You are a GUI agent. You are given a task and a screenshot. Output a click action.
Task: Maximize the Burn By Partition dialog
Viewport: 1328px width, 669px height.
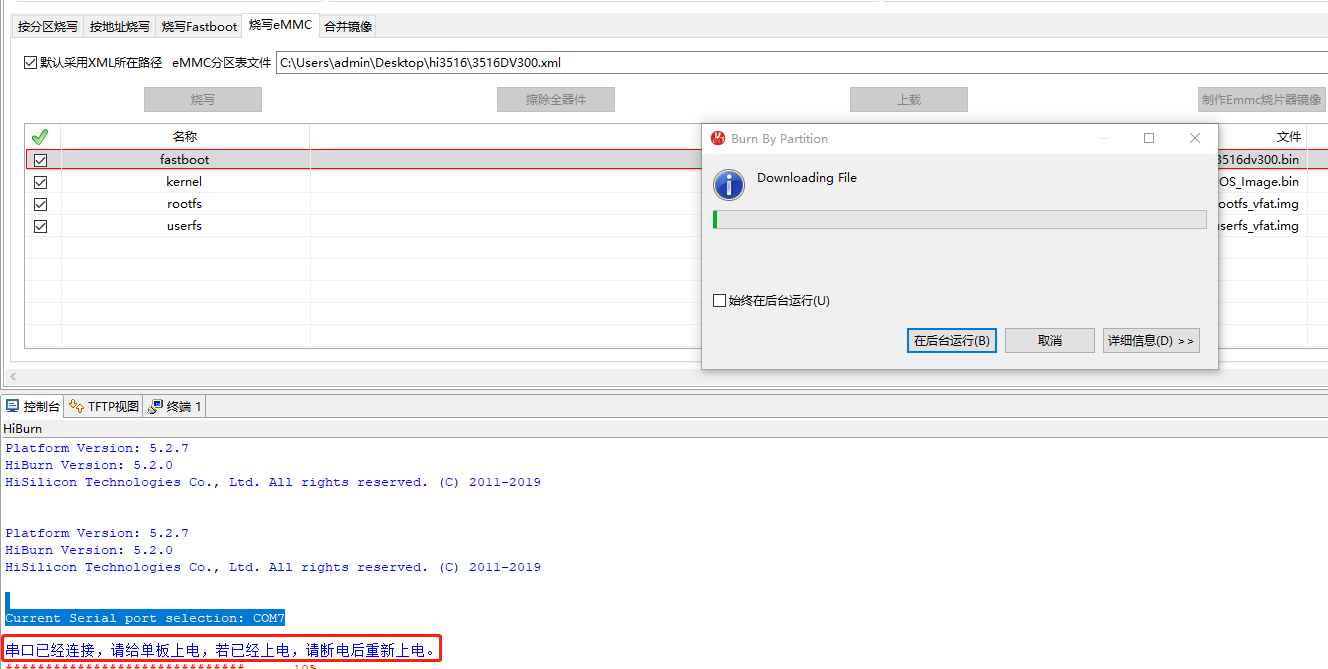(1149, 139)
